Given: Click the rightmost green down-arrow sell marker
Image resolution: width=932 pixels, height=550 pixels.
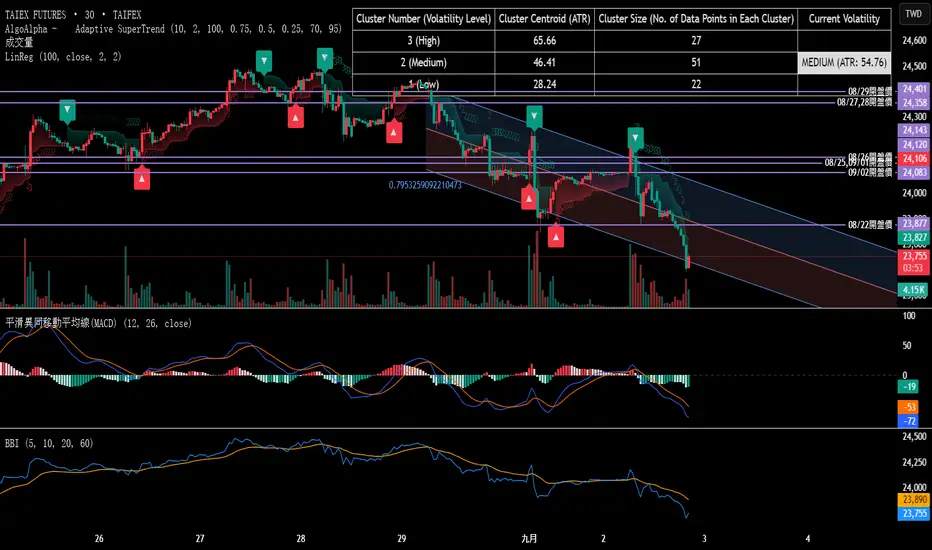Looking at the screenshot, I should point(635,138).
